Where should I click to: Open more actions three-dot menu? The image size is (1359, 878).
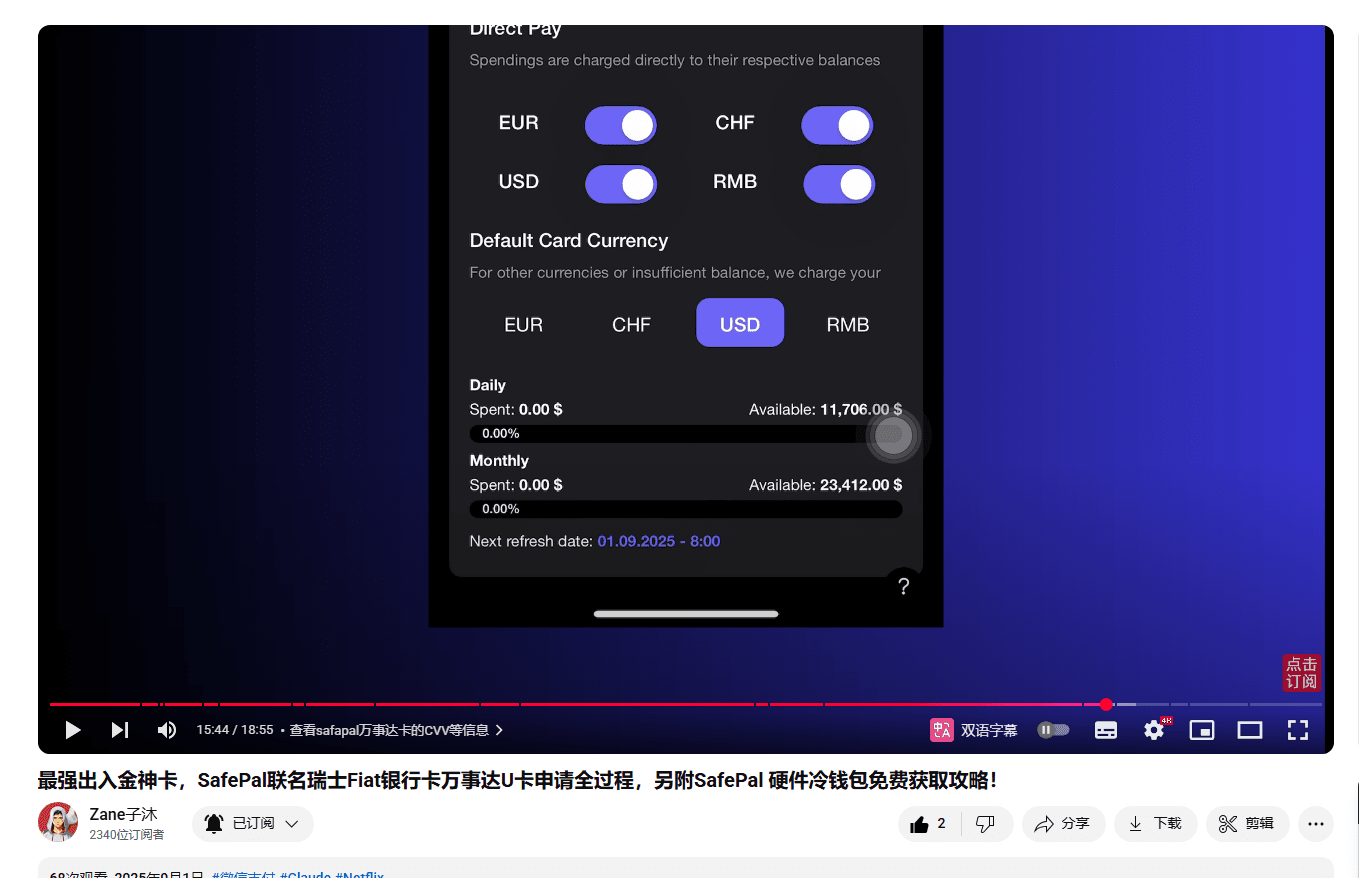click(x=1316, y=824)
